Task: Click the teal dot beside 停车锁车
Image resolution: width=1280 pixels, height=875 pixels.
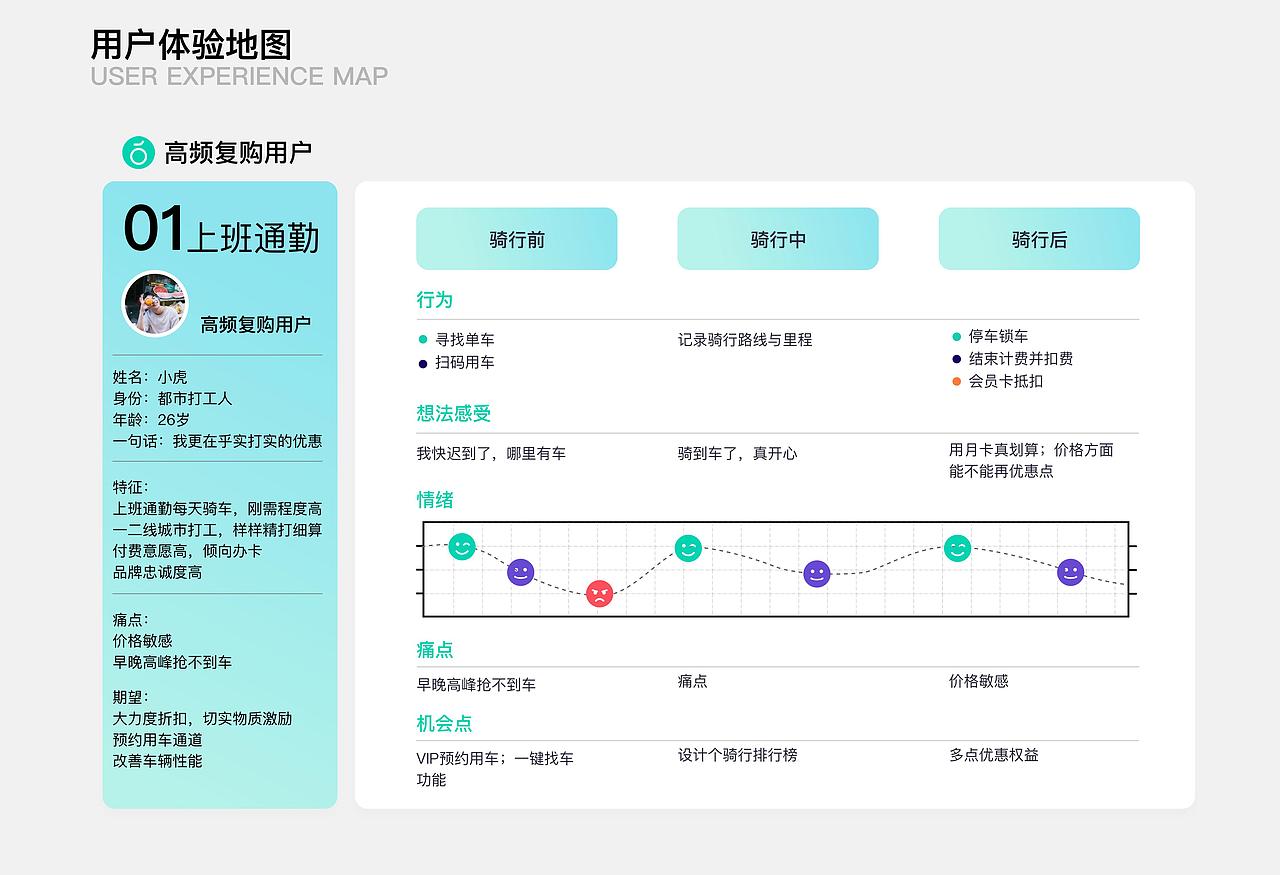Action: pyautogui.click(x=957, y=336)
